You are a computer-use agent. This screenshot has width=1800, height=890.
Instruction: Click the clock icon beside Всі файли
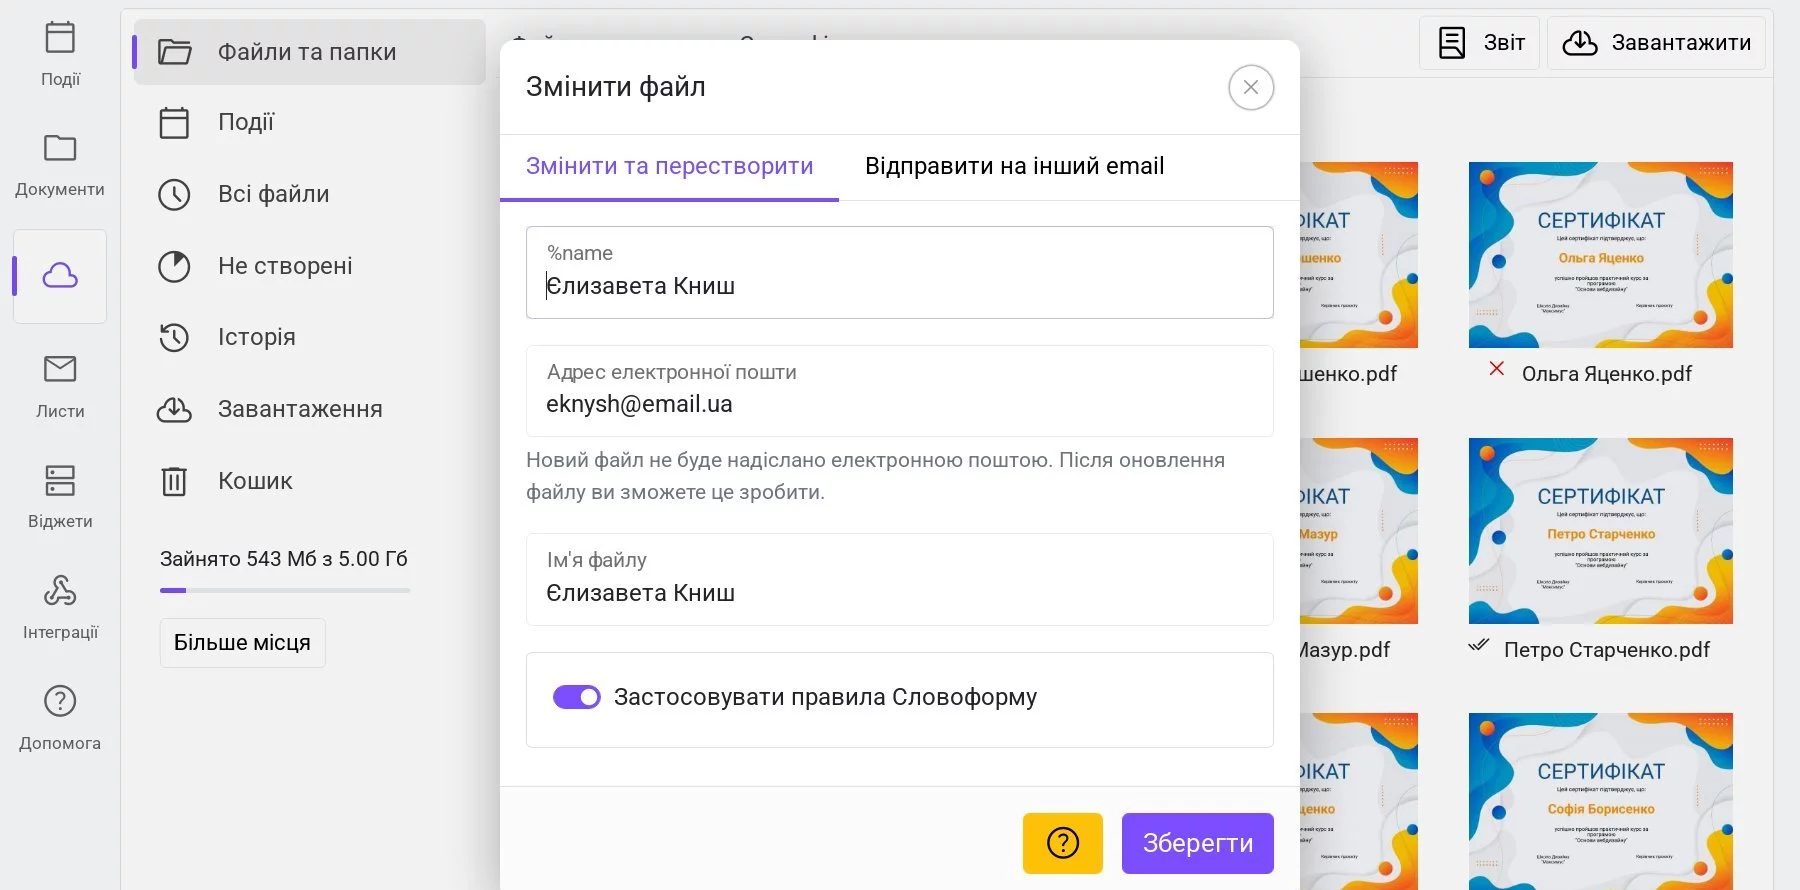(x=174, y=194)
